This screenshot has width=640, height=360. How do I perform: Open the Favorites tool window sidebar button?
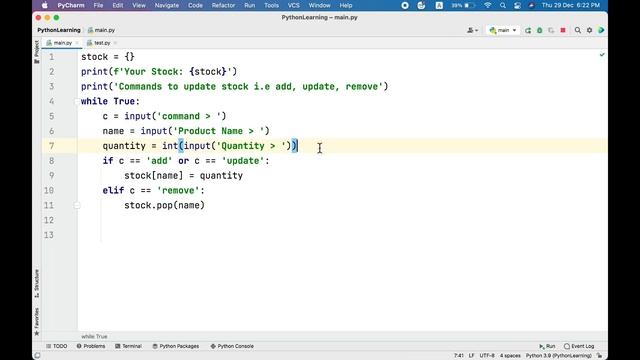[37, 322]
